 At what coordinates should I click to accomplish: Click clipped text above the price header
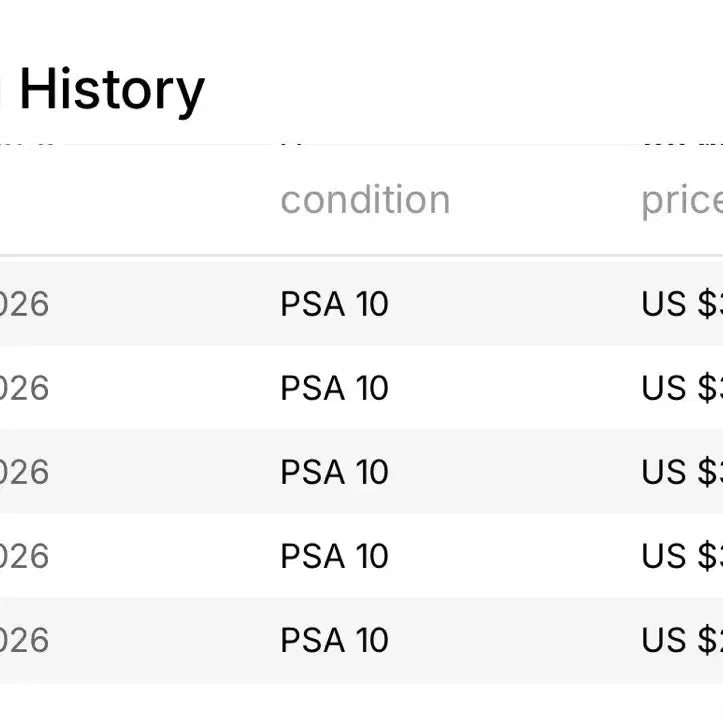click(x=682, y=144)
